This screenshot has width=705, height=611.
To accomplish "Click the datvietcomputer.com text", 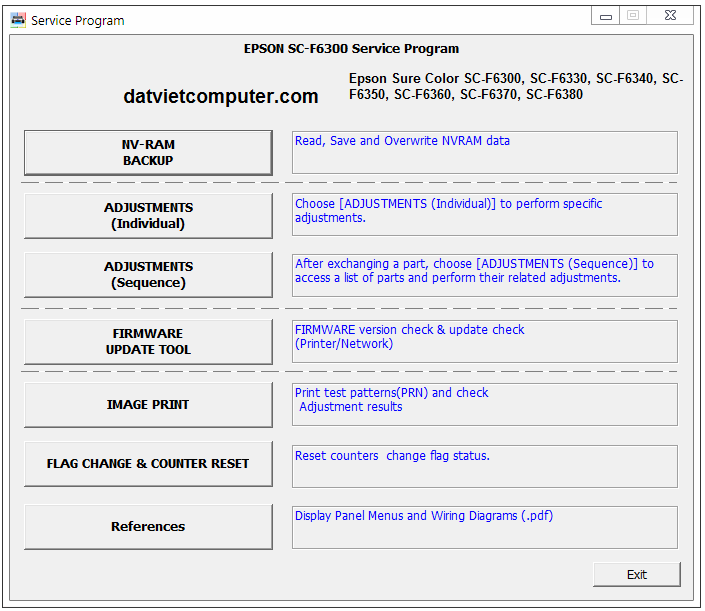I will pos(221,96).
